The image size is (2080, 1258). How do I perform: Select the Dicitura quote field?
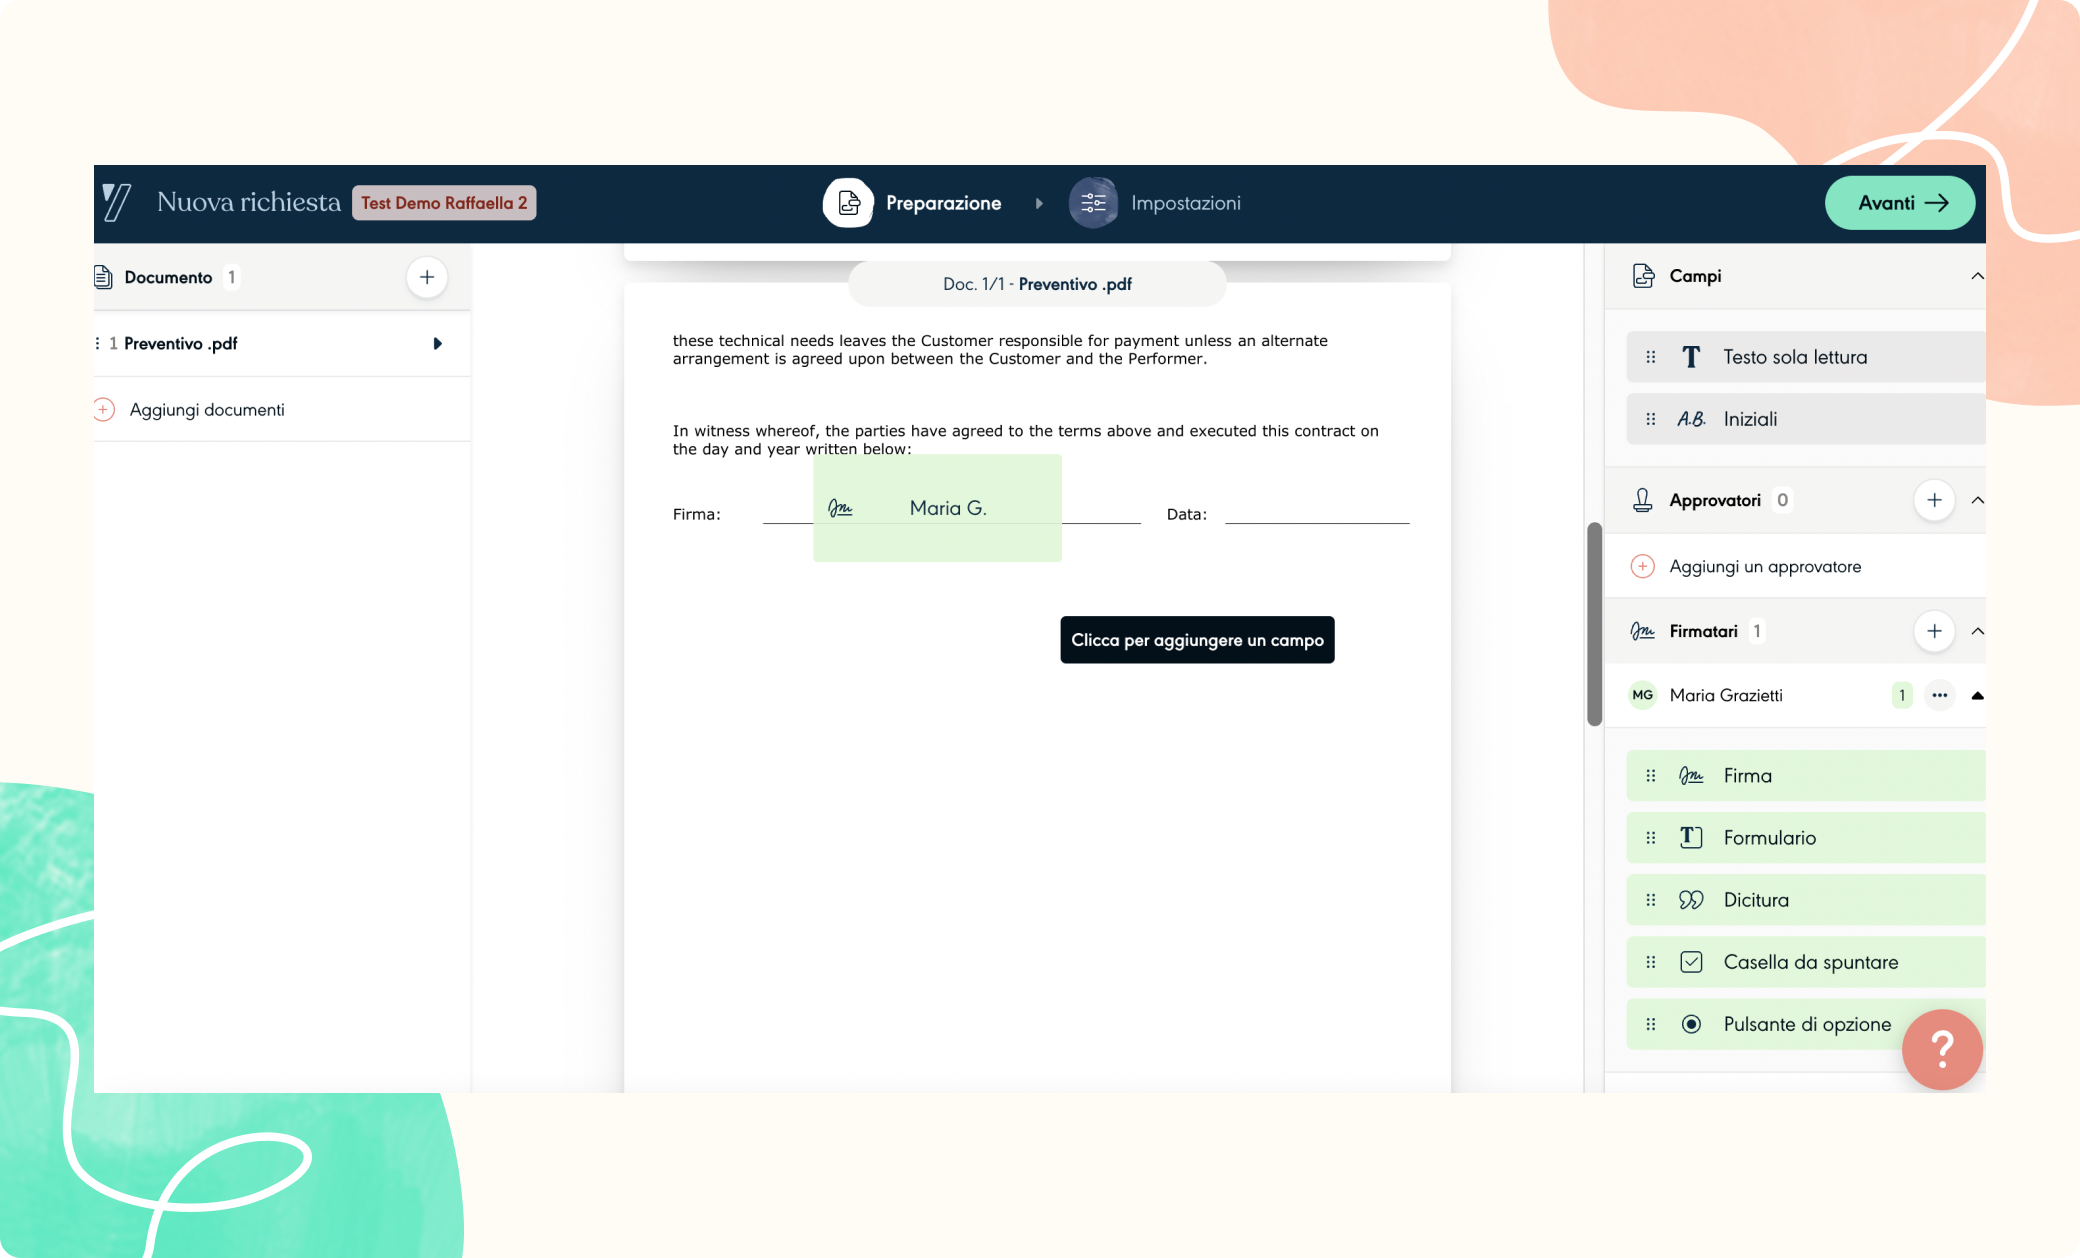pyautogui.click(x=1755, y=900)
